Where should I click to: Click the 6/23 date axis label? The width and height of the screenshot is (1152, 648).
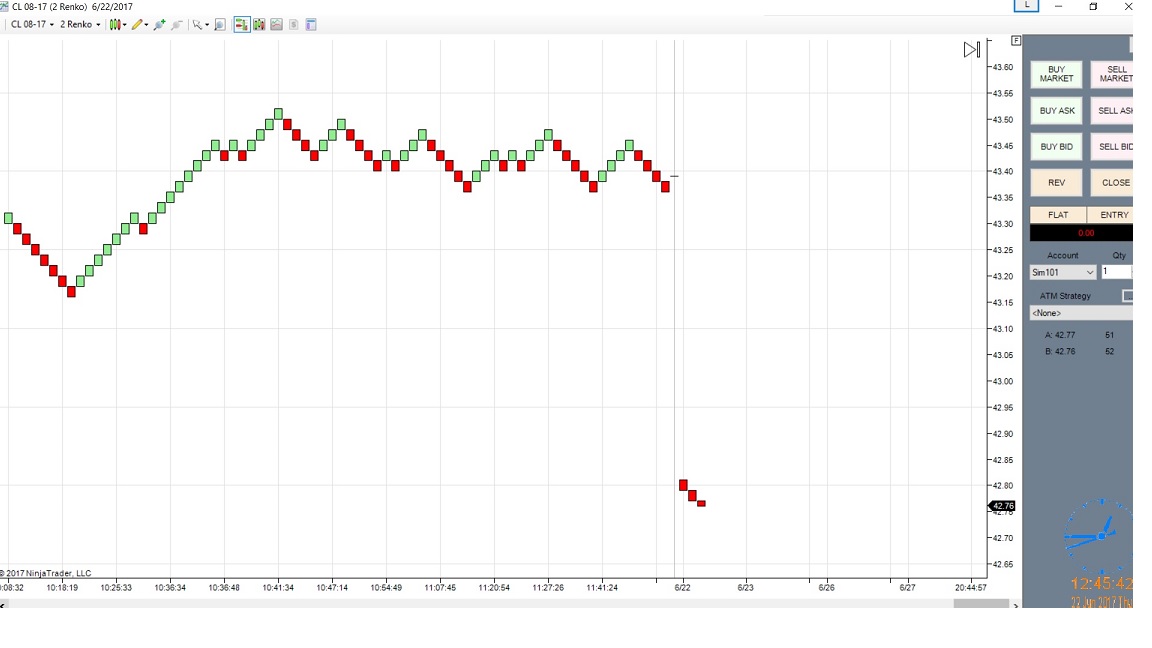[745, 588]
